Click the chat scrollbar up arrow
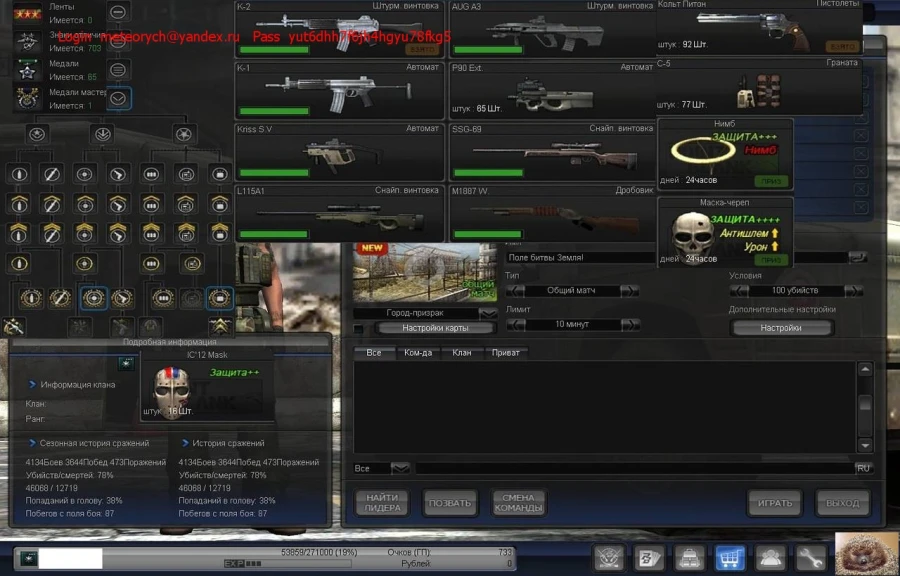The height and width of the screenshot is (576, 900). [865, 369]
